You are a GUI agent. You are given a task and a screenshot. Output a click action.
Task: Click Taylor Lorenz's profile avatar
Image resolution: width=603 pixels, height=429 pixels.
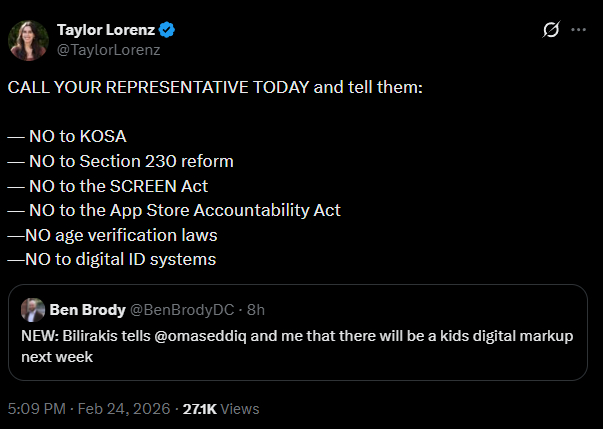[28, 39]
